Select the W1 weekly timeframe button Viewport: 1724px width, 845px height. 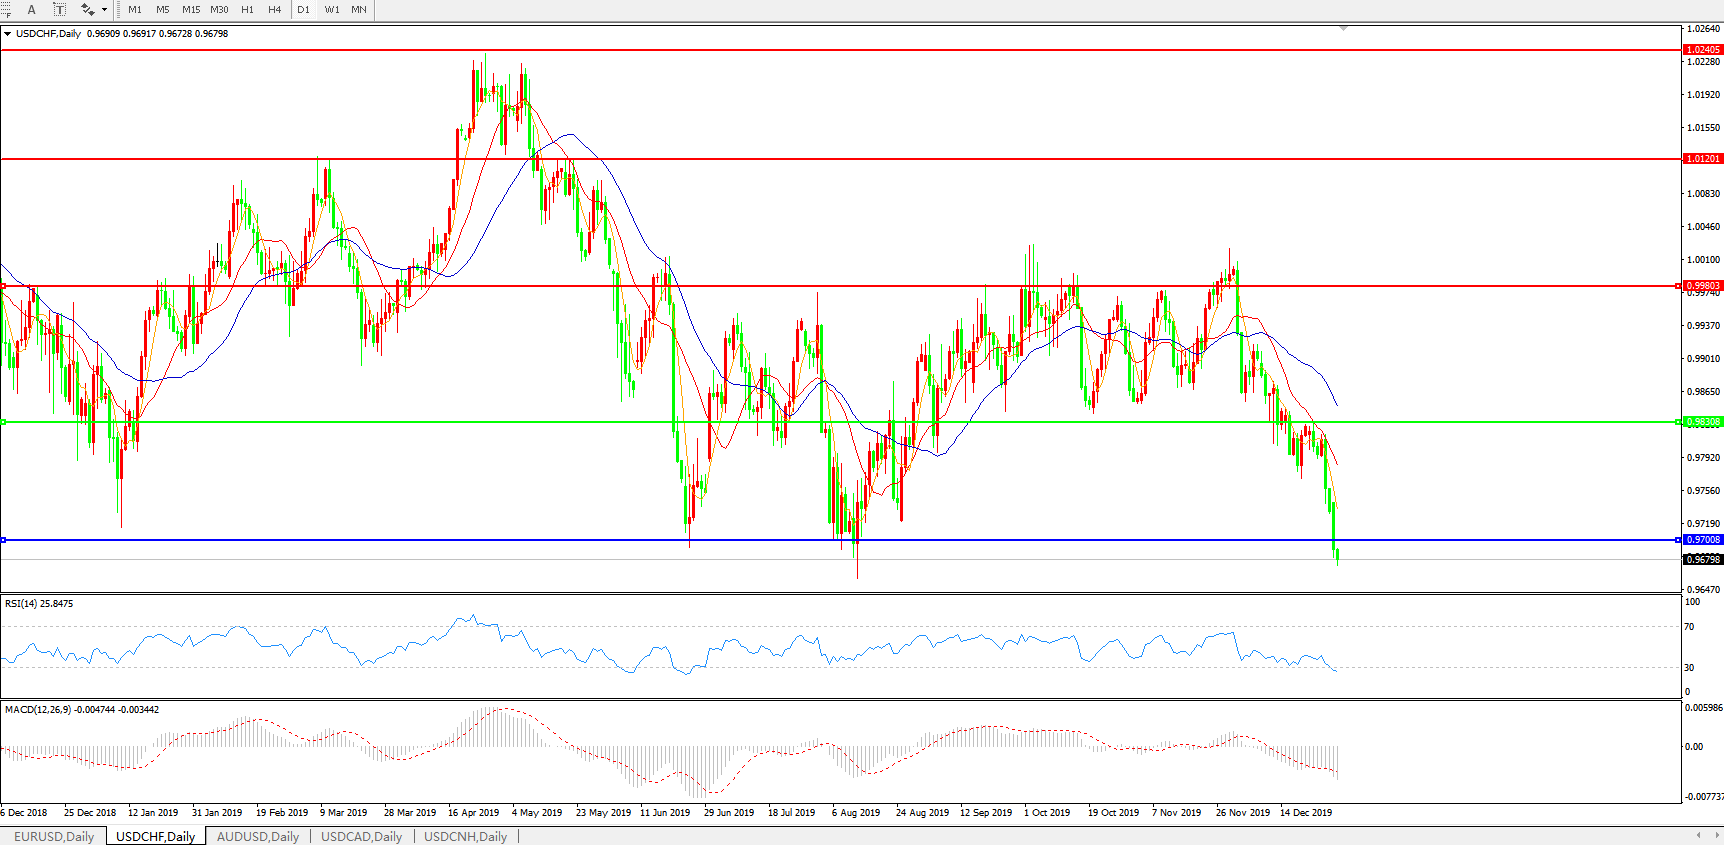click(x=331, y=9)
